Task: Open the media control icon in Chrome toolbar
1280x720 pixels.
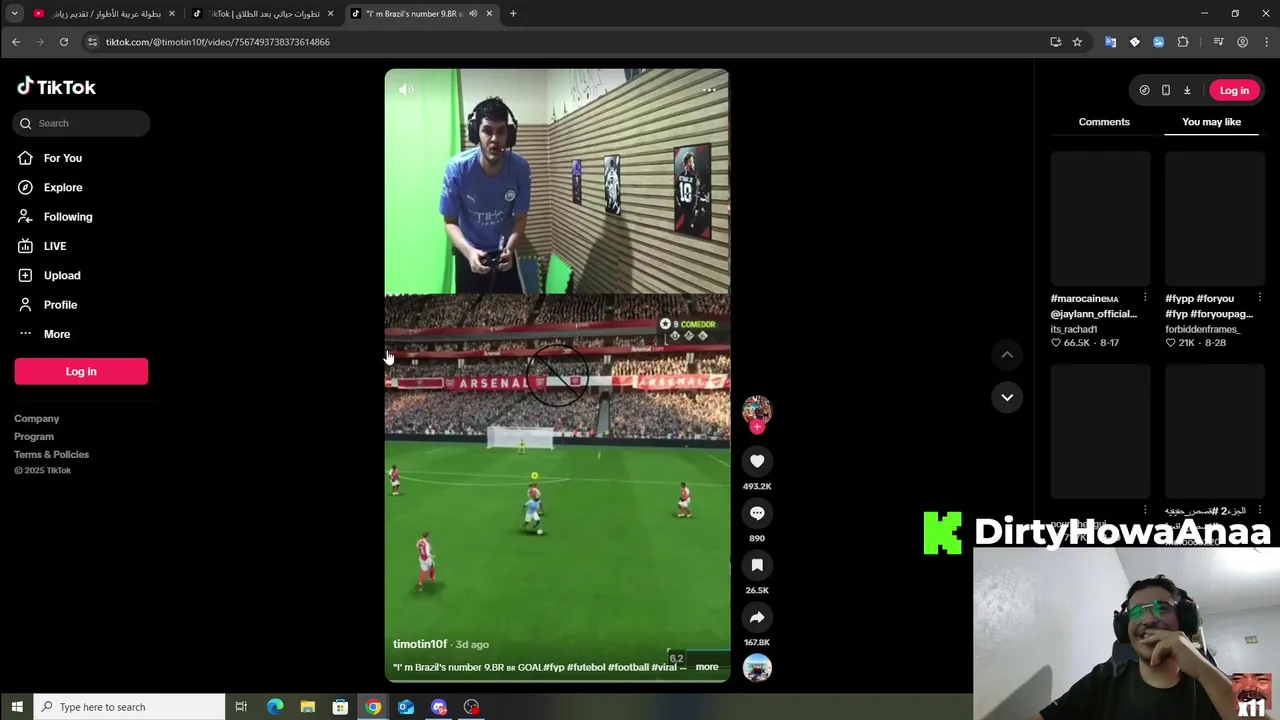Action: pos(1218,42)
